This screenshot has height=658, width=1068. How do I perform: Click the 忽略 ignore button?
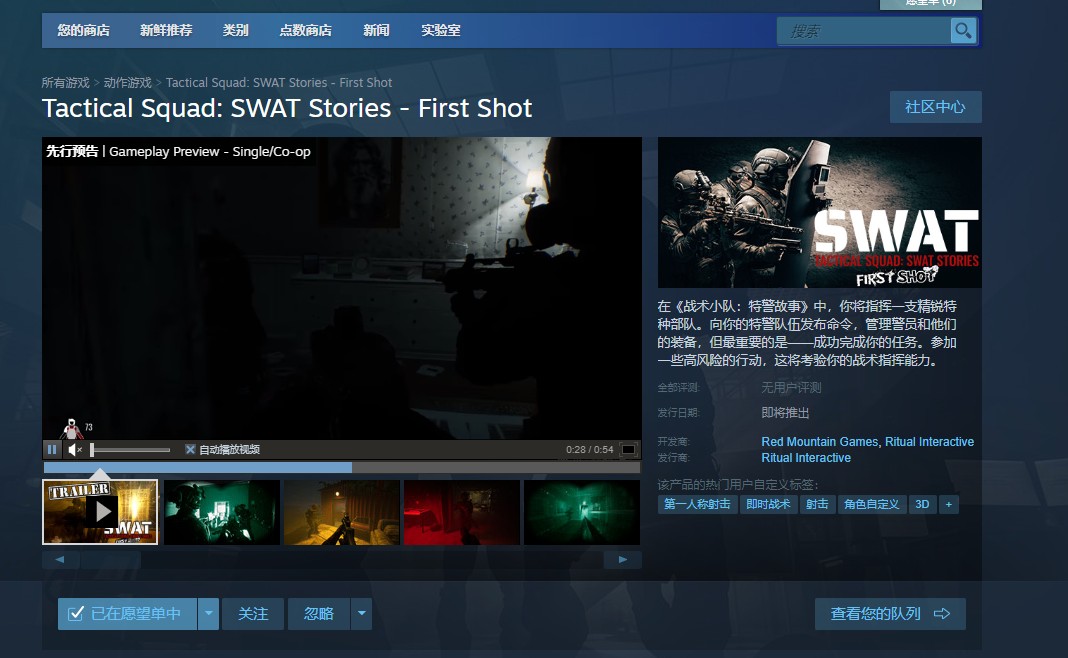click(319, 614)
